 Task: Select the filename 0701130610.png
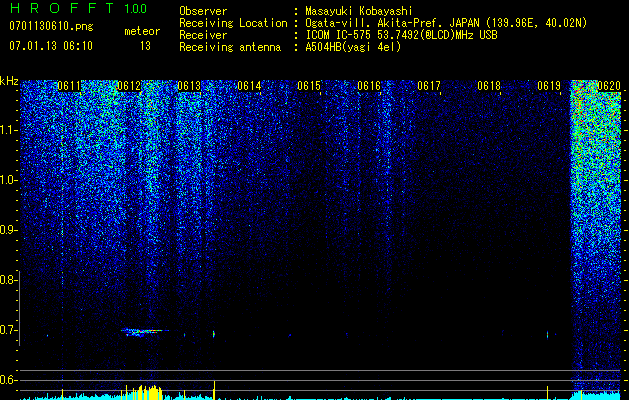[x=51, y=26]
